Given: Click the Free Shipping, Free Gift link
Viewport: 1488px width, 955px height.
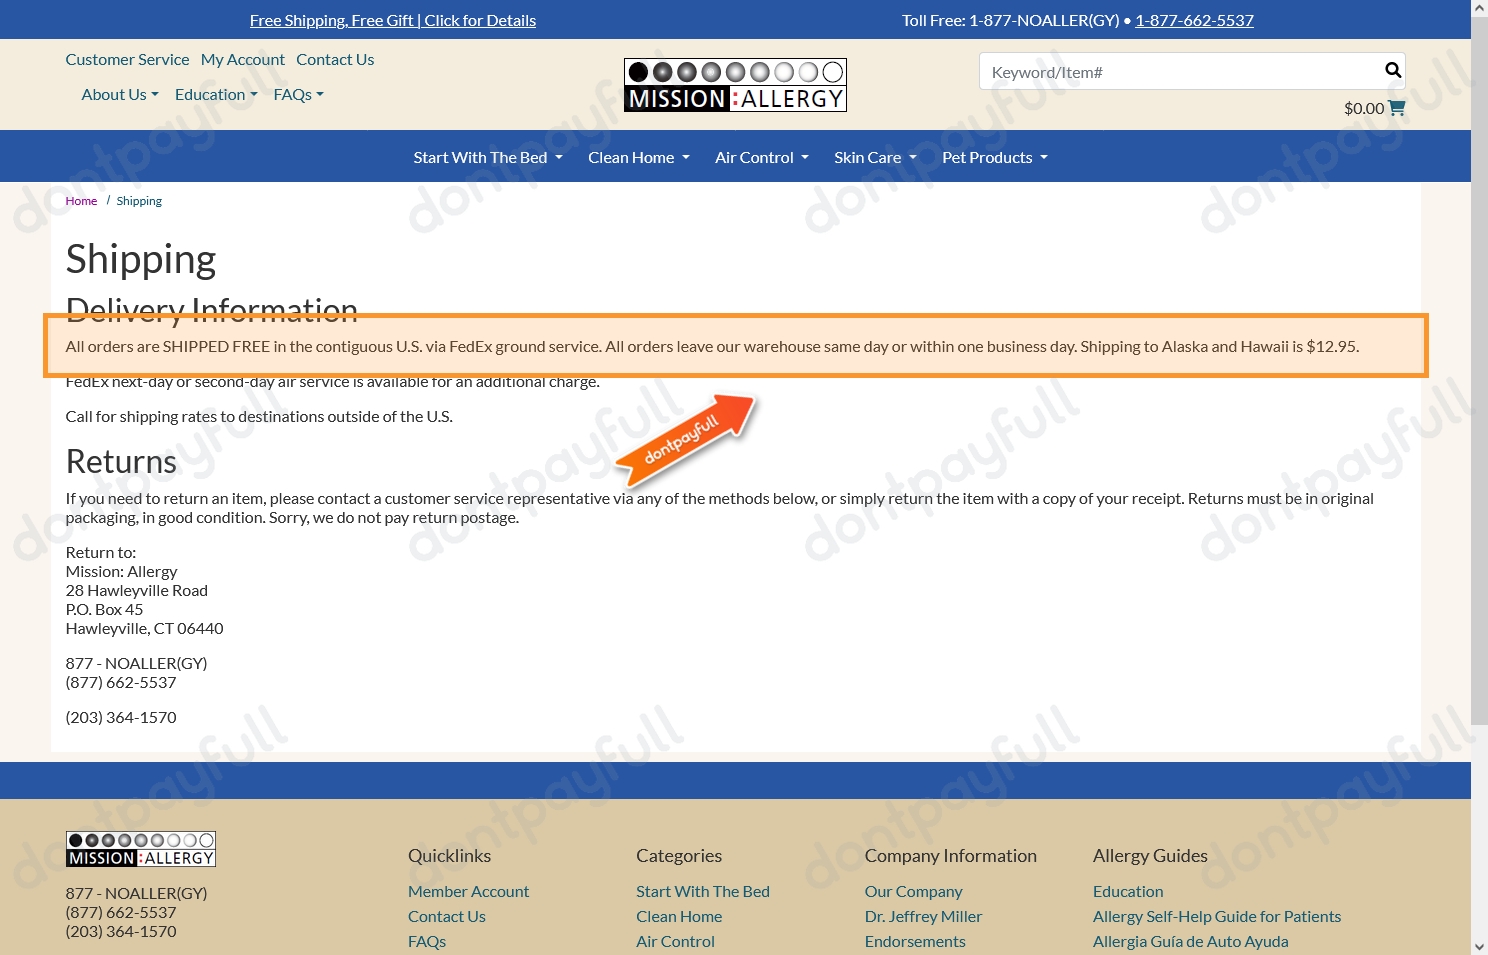Looking at the screenshot, I should pos(392,20).
